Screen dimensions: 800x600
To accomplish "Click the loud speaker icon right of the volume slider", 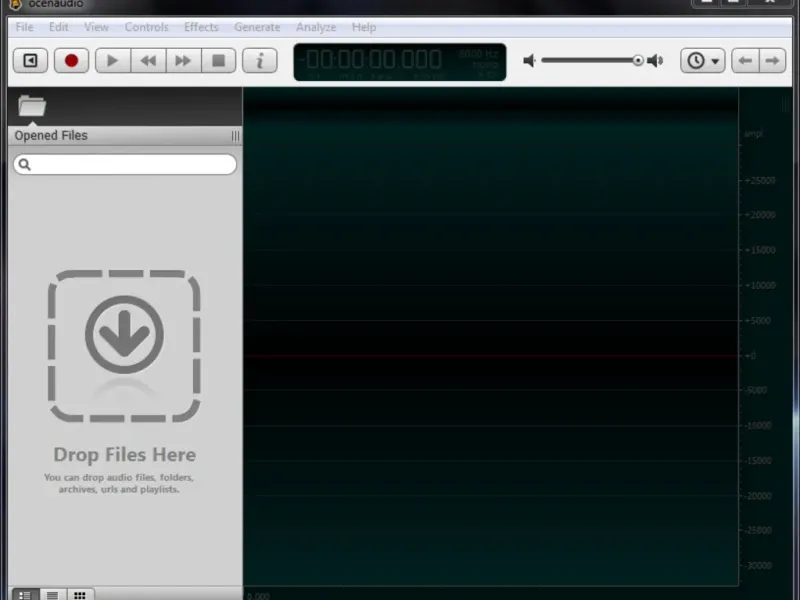I will click(655, 61).
